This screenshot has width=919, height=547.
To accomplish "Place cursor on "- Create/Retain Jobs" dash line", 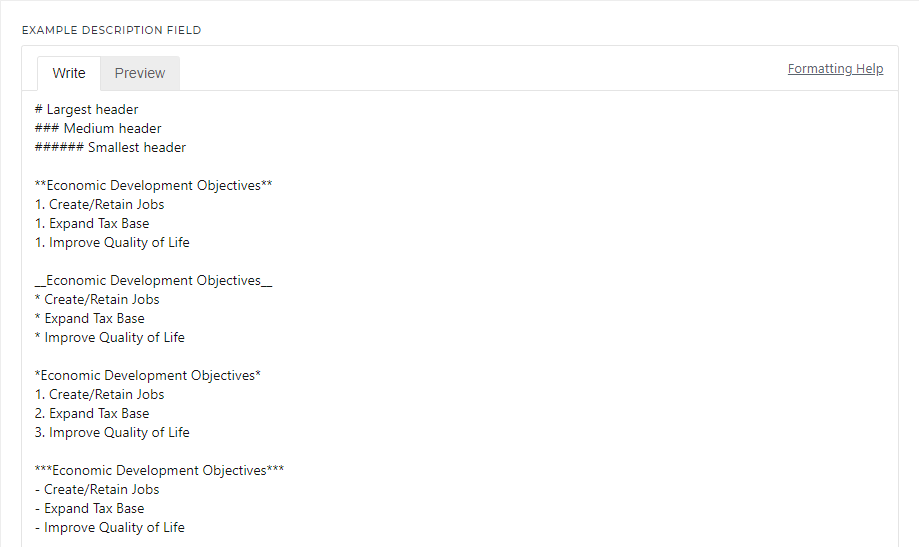I will pyautogui.click(x=97, y=490).
